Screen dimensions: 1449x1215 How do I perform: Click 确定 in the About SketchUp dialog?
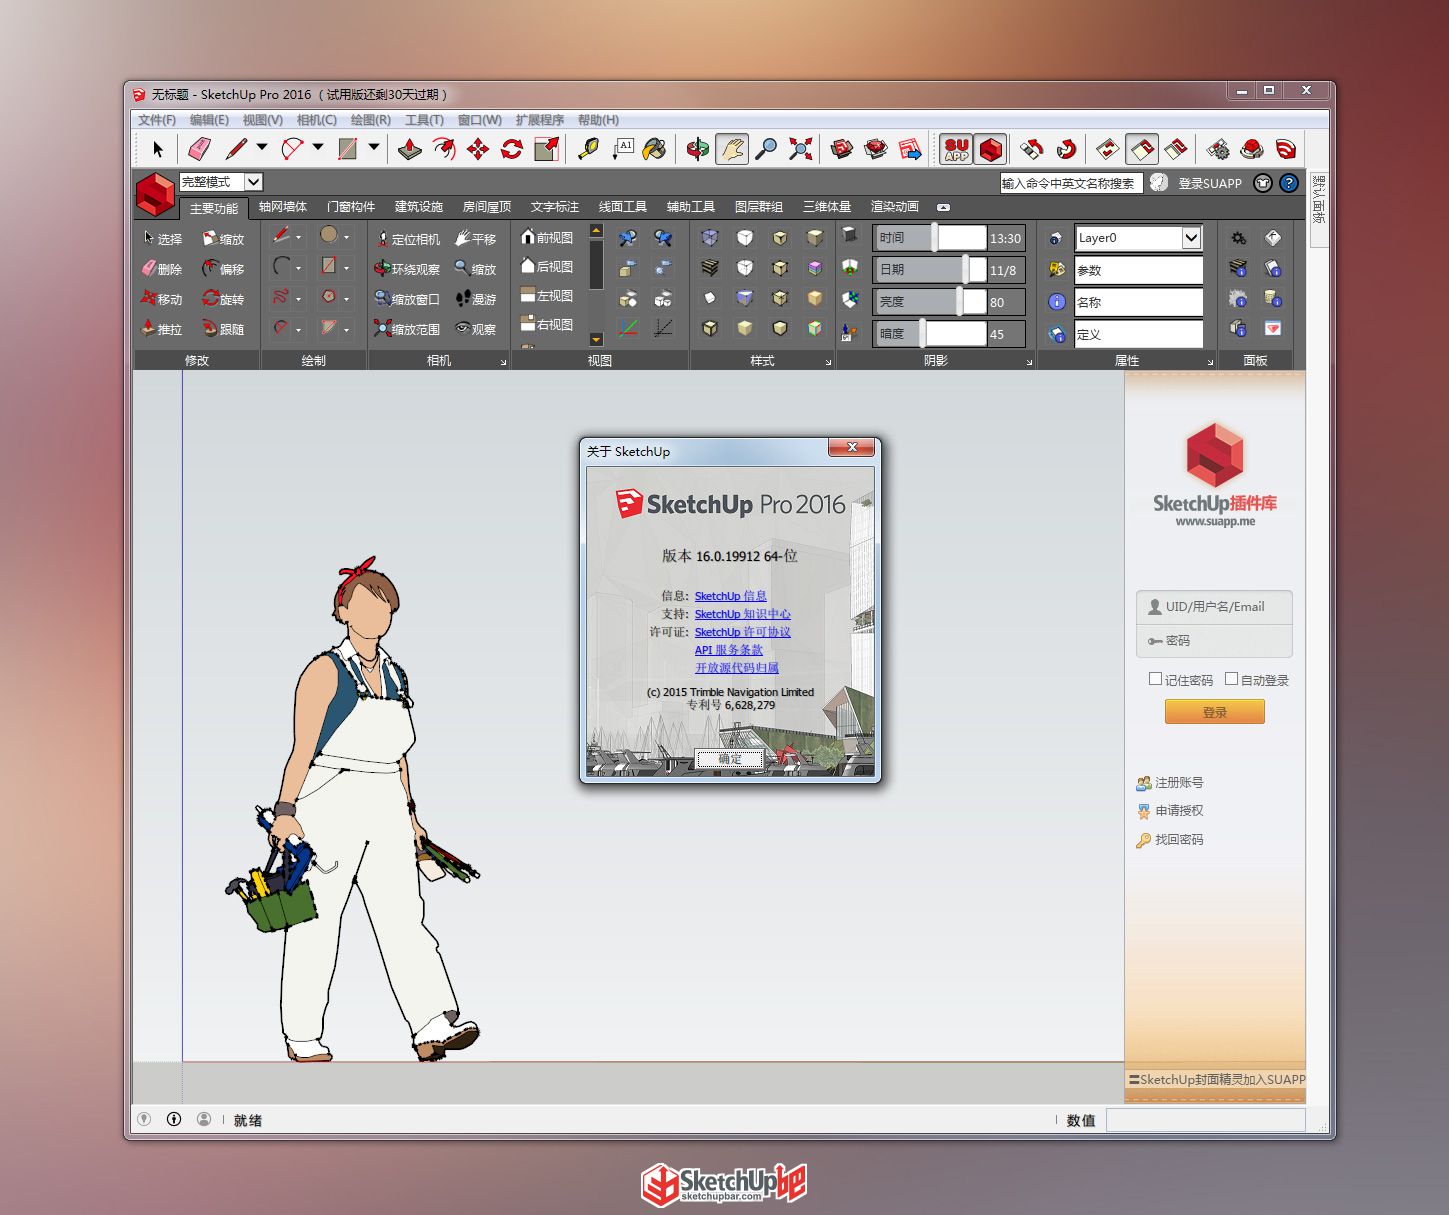coord(730,759)
